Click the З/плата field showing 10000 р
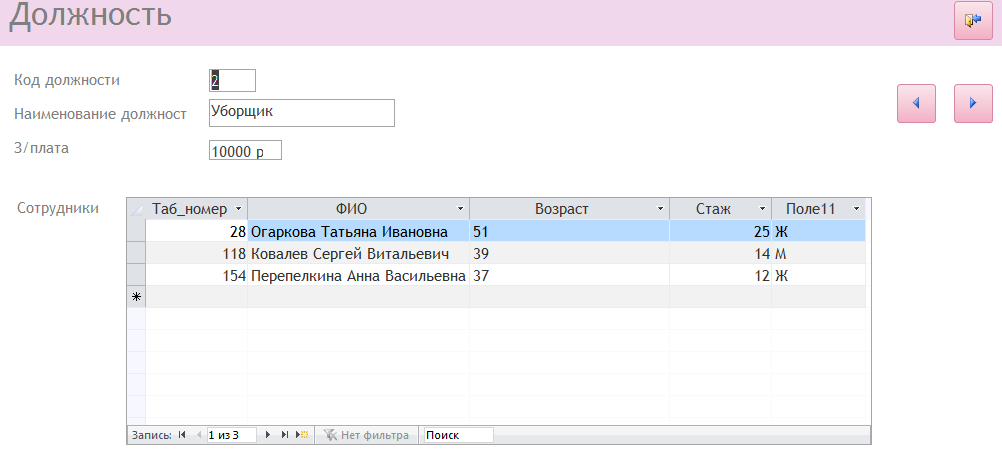Image resolution: width=1002 pixels, height=455 pixels. click(245, 151)
